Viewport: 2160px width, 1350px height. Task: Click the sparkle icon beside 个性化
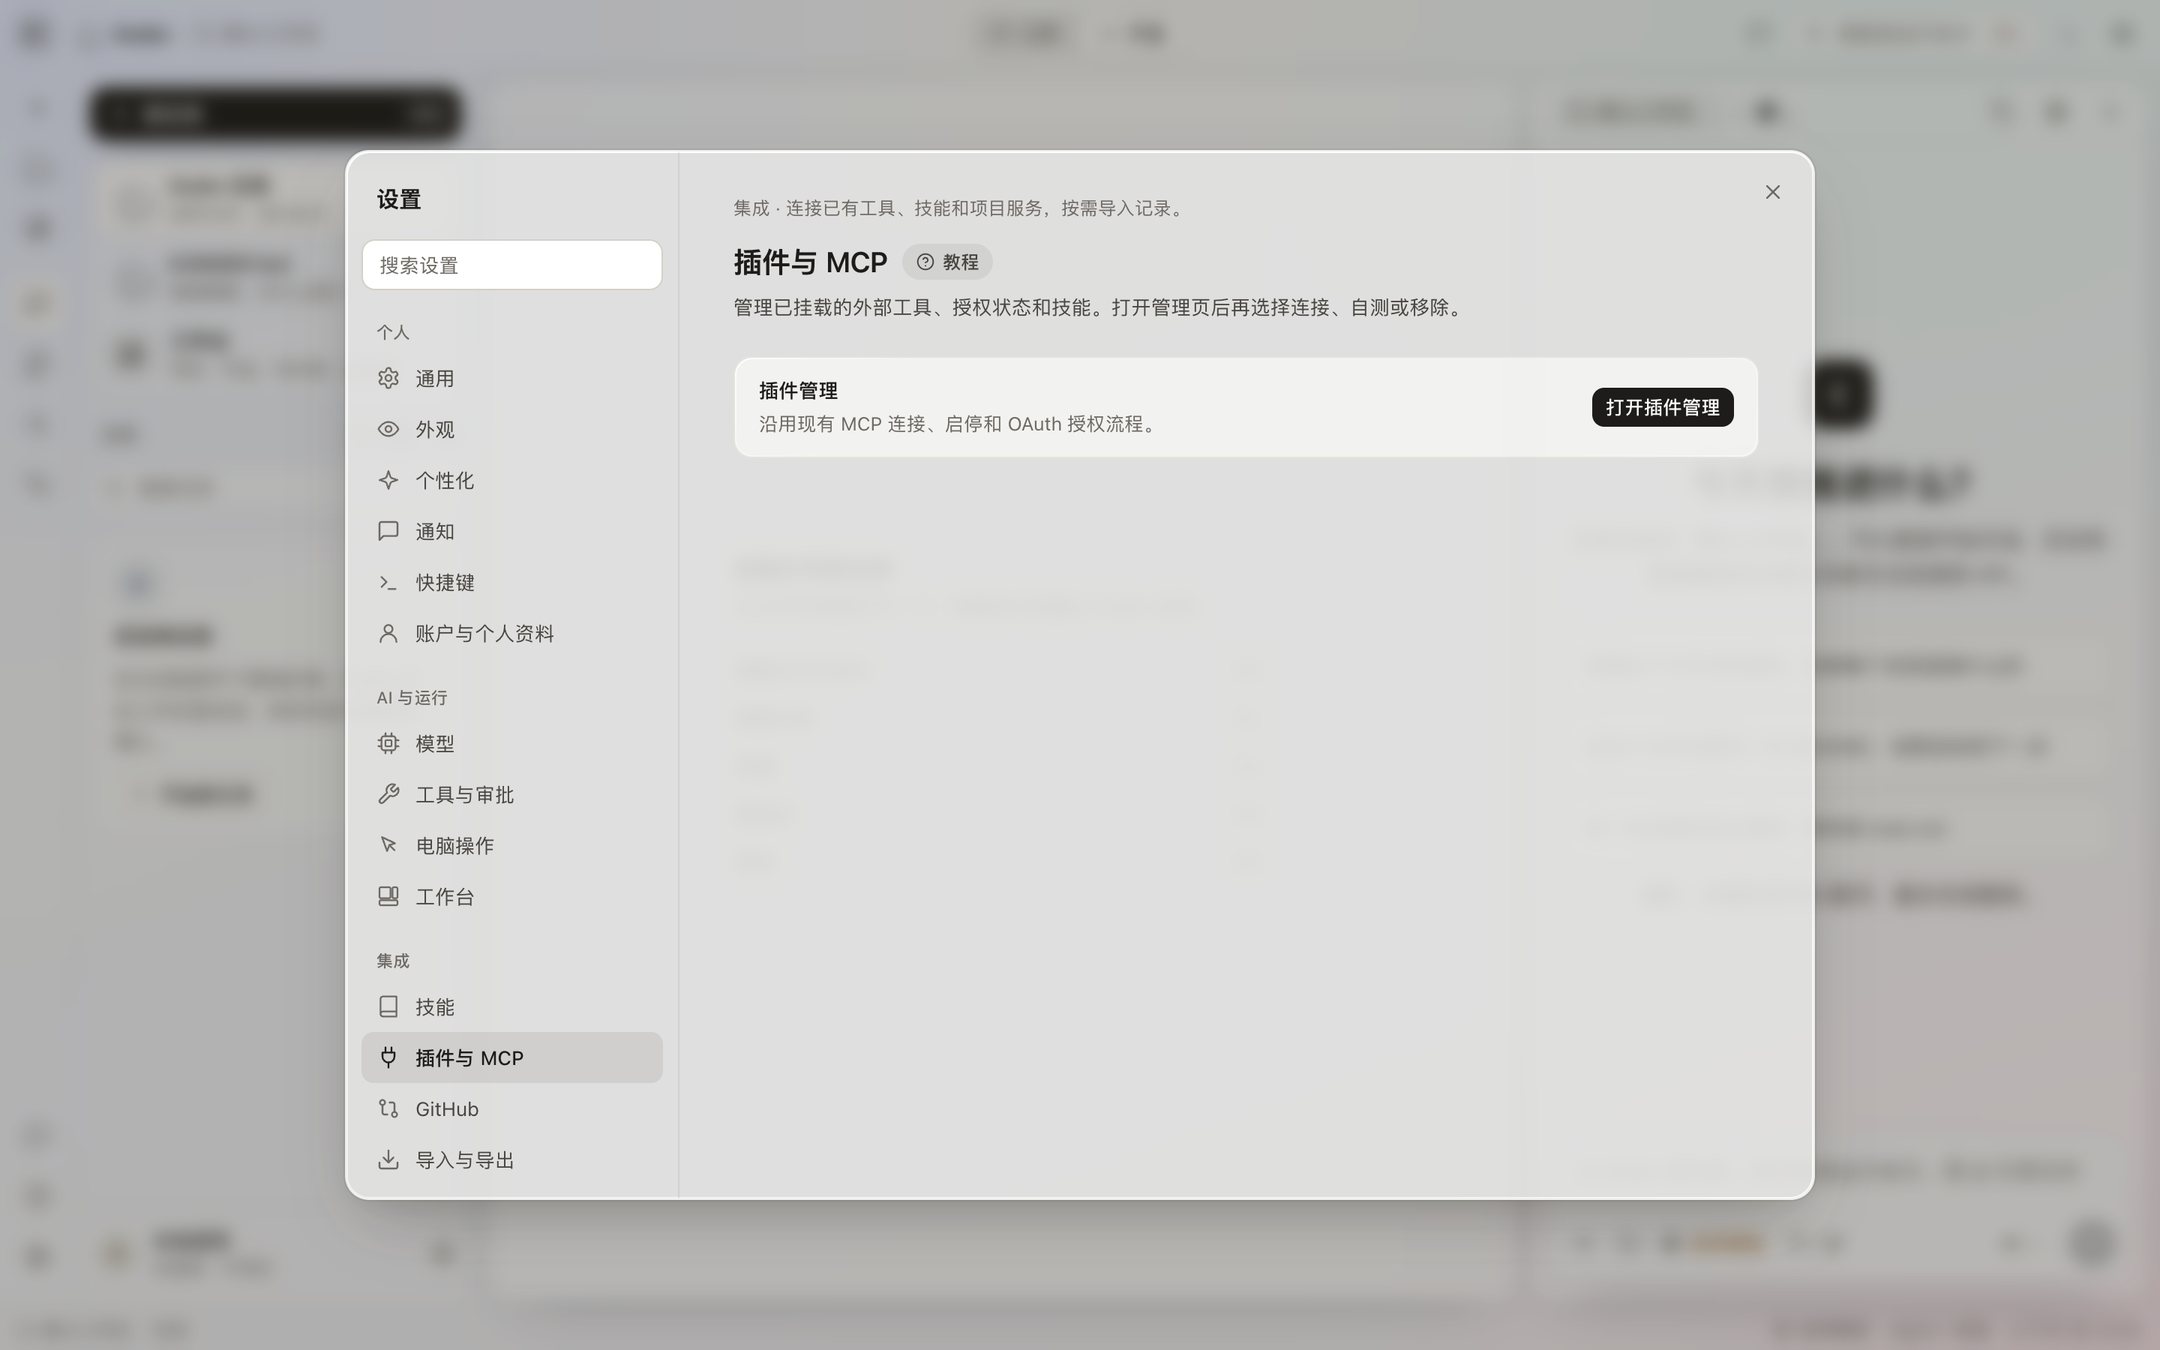388,480
